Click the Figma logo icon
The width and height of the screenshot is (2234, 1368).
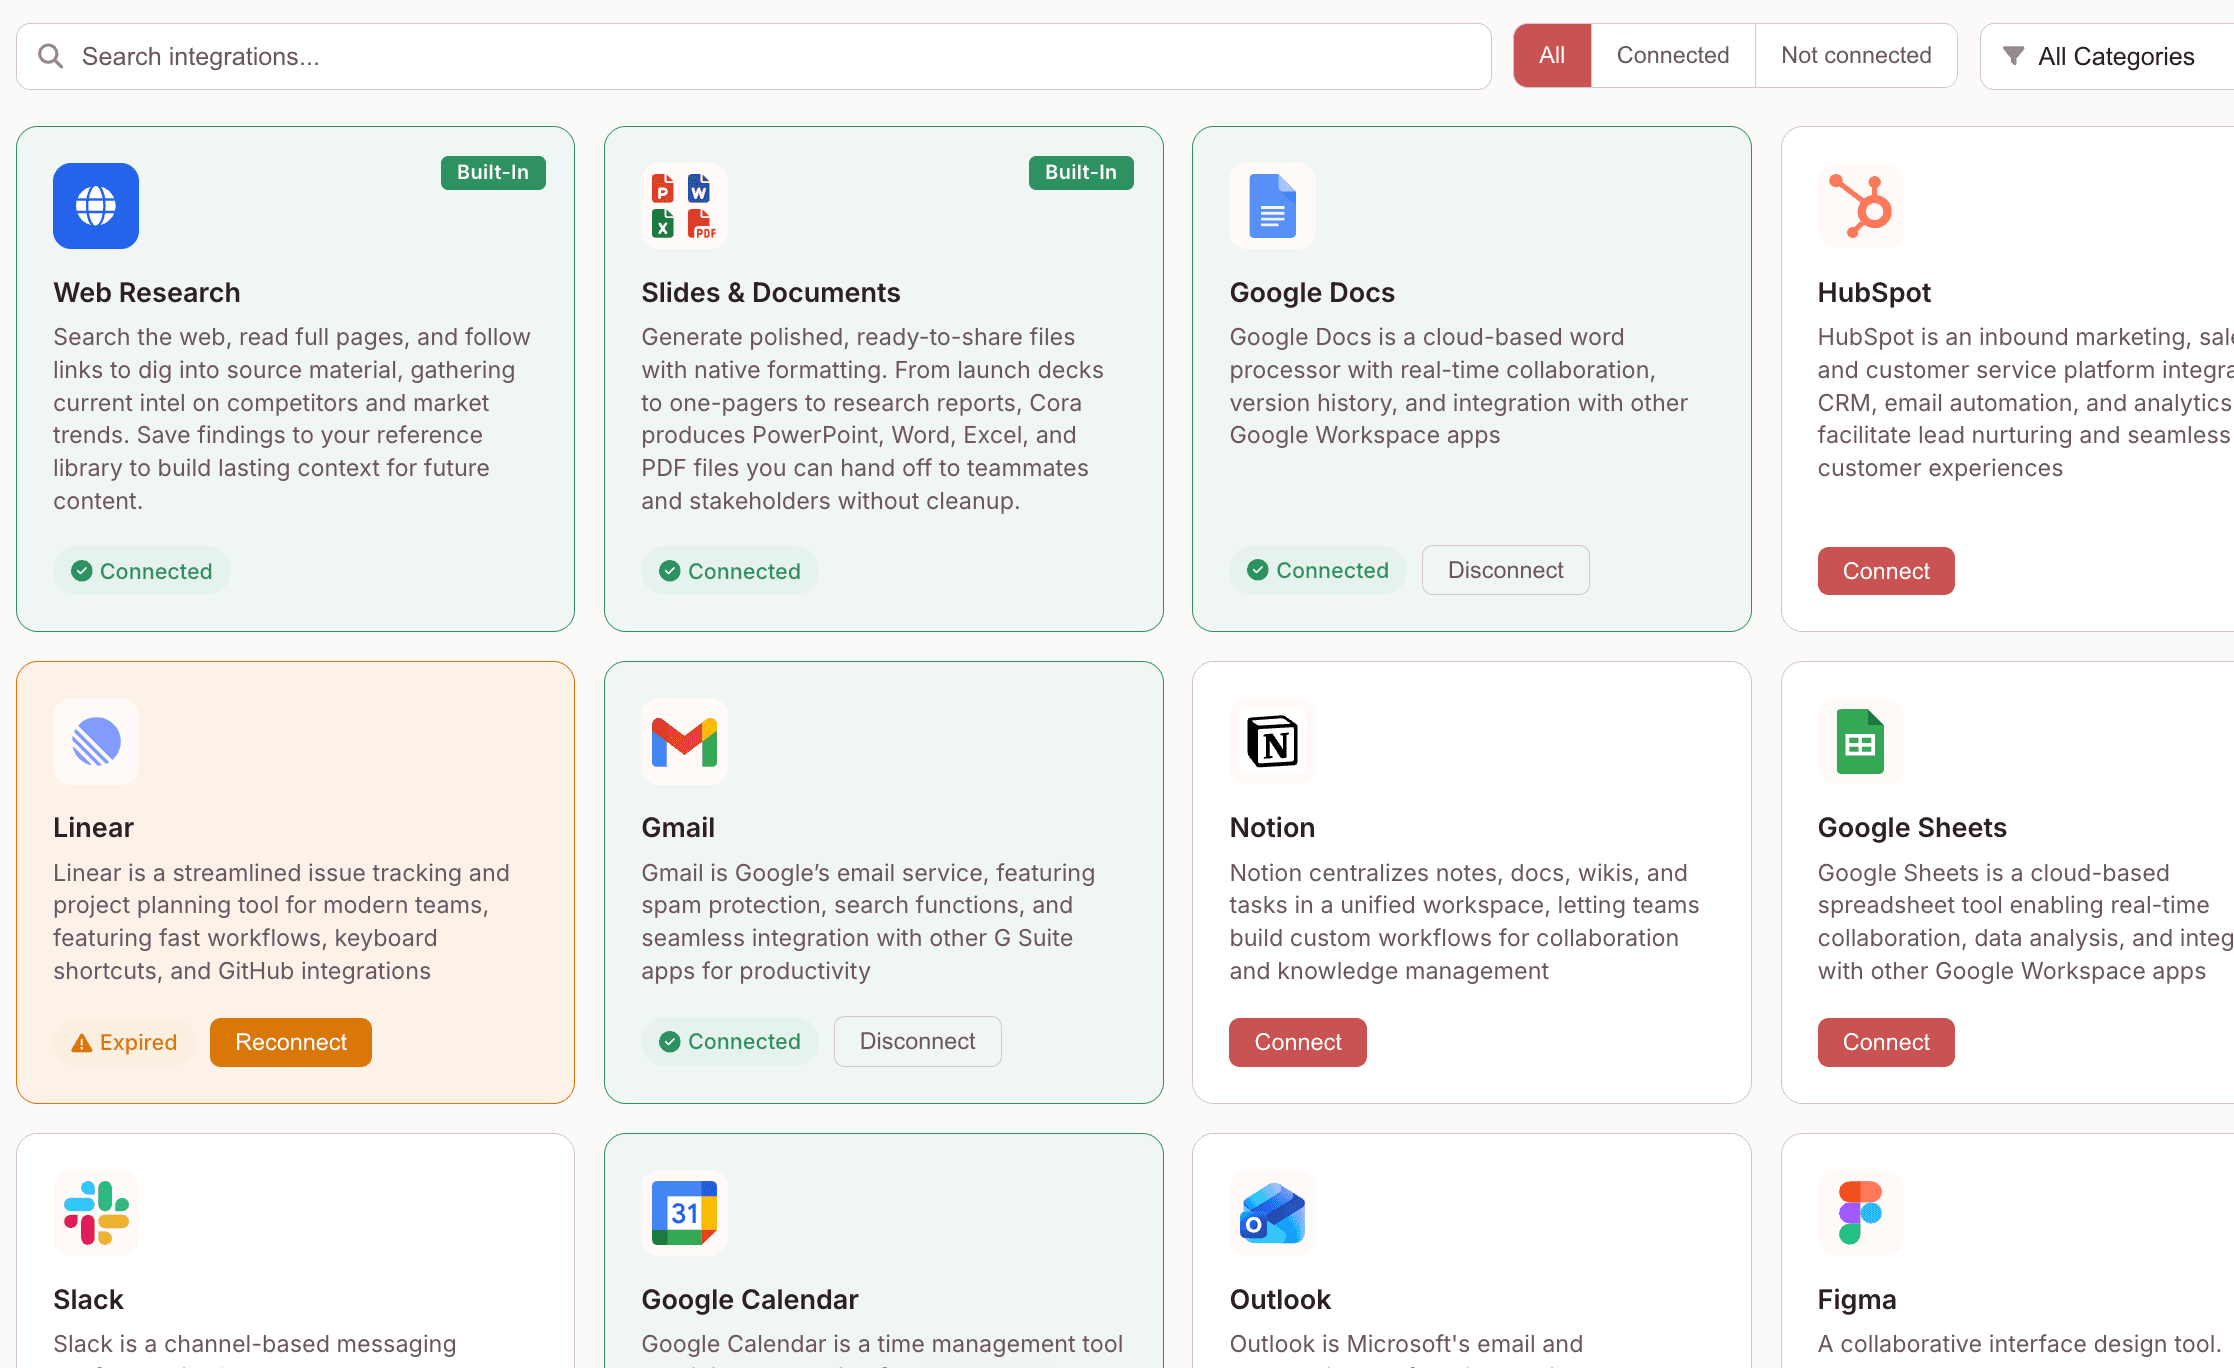[x=1860, y=1213]
